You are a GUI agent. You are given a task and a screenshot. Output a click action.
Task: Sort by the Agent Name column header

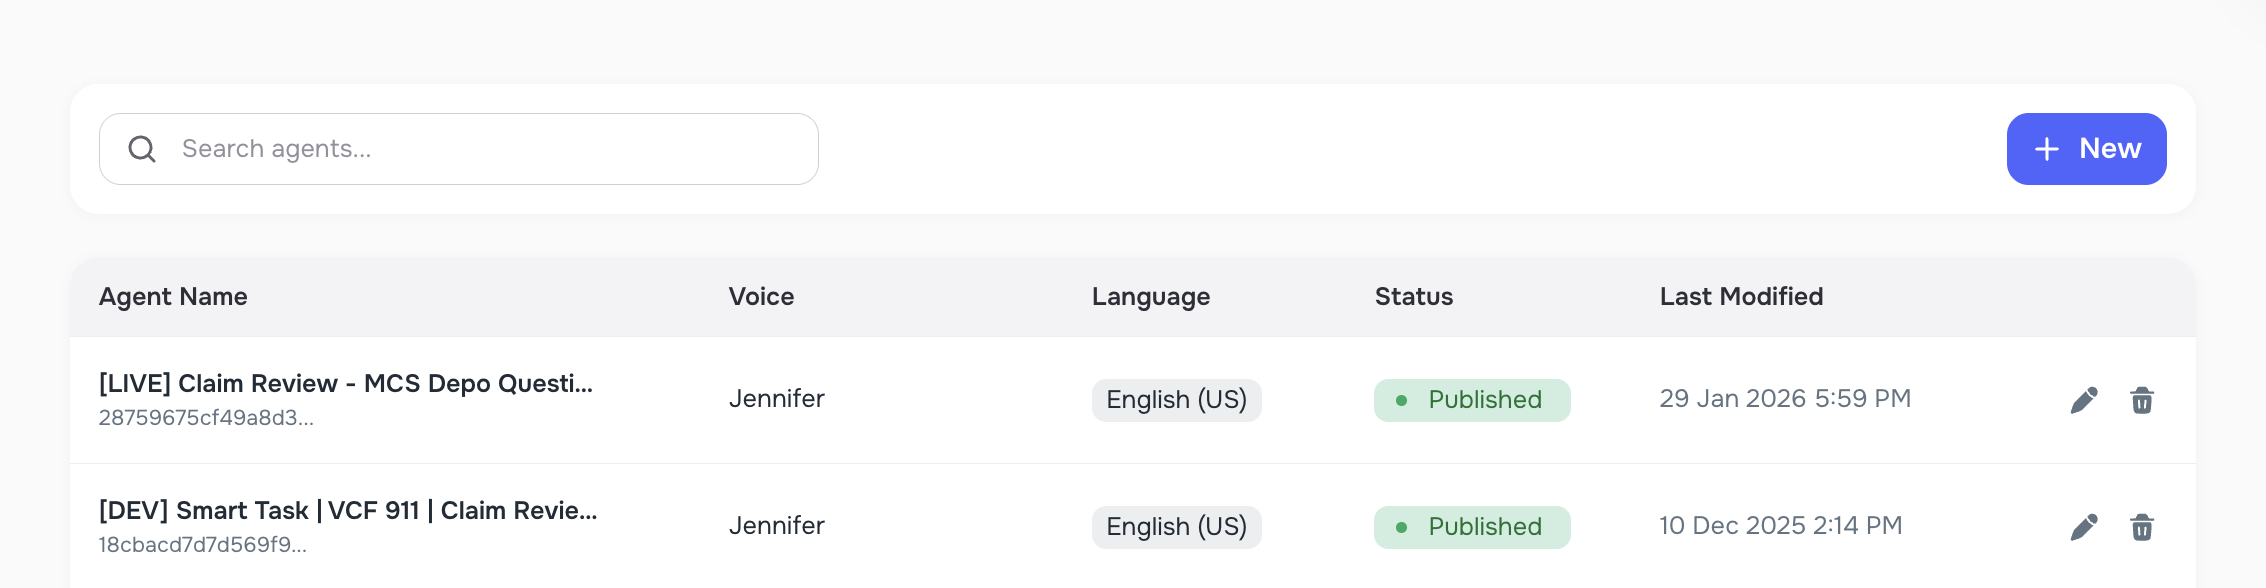172,297
